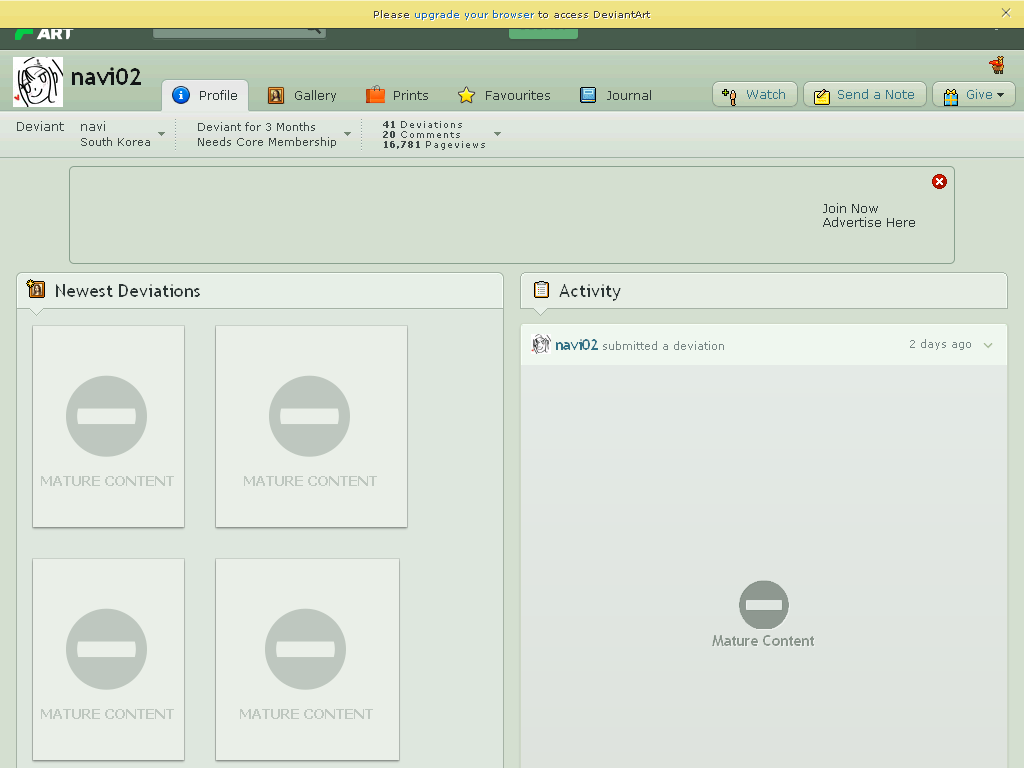Follow the upgrade your browser link

473,14
